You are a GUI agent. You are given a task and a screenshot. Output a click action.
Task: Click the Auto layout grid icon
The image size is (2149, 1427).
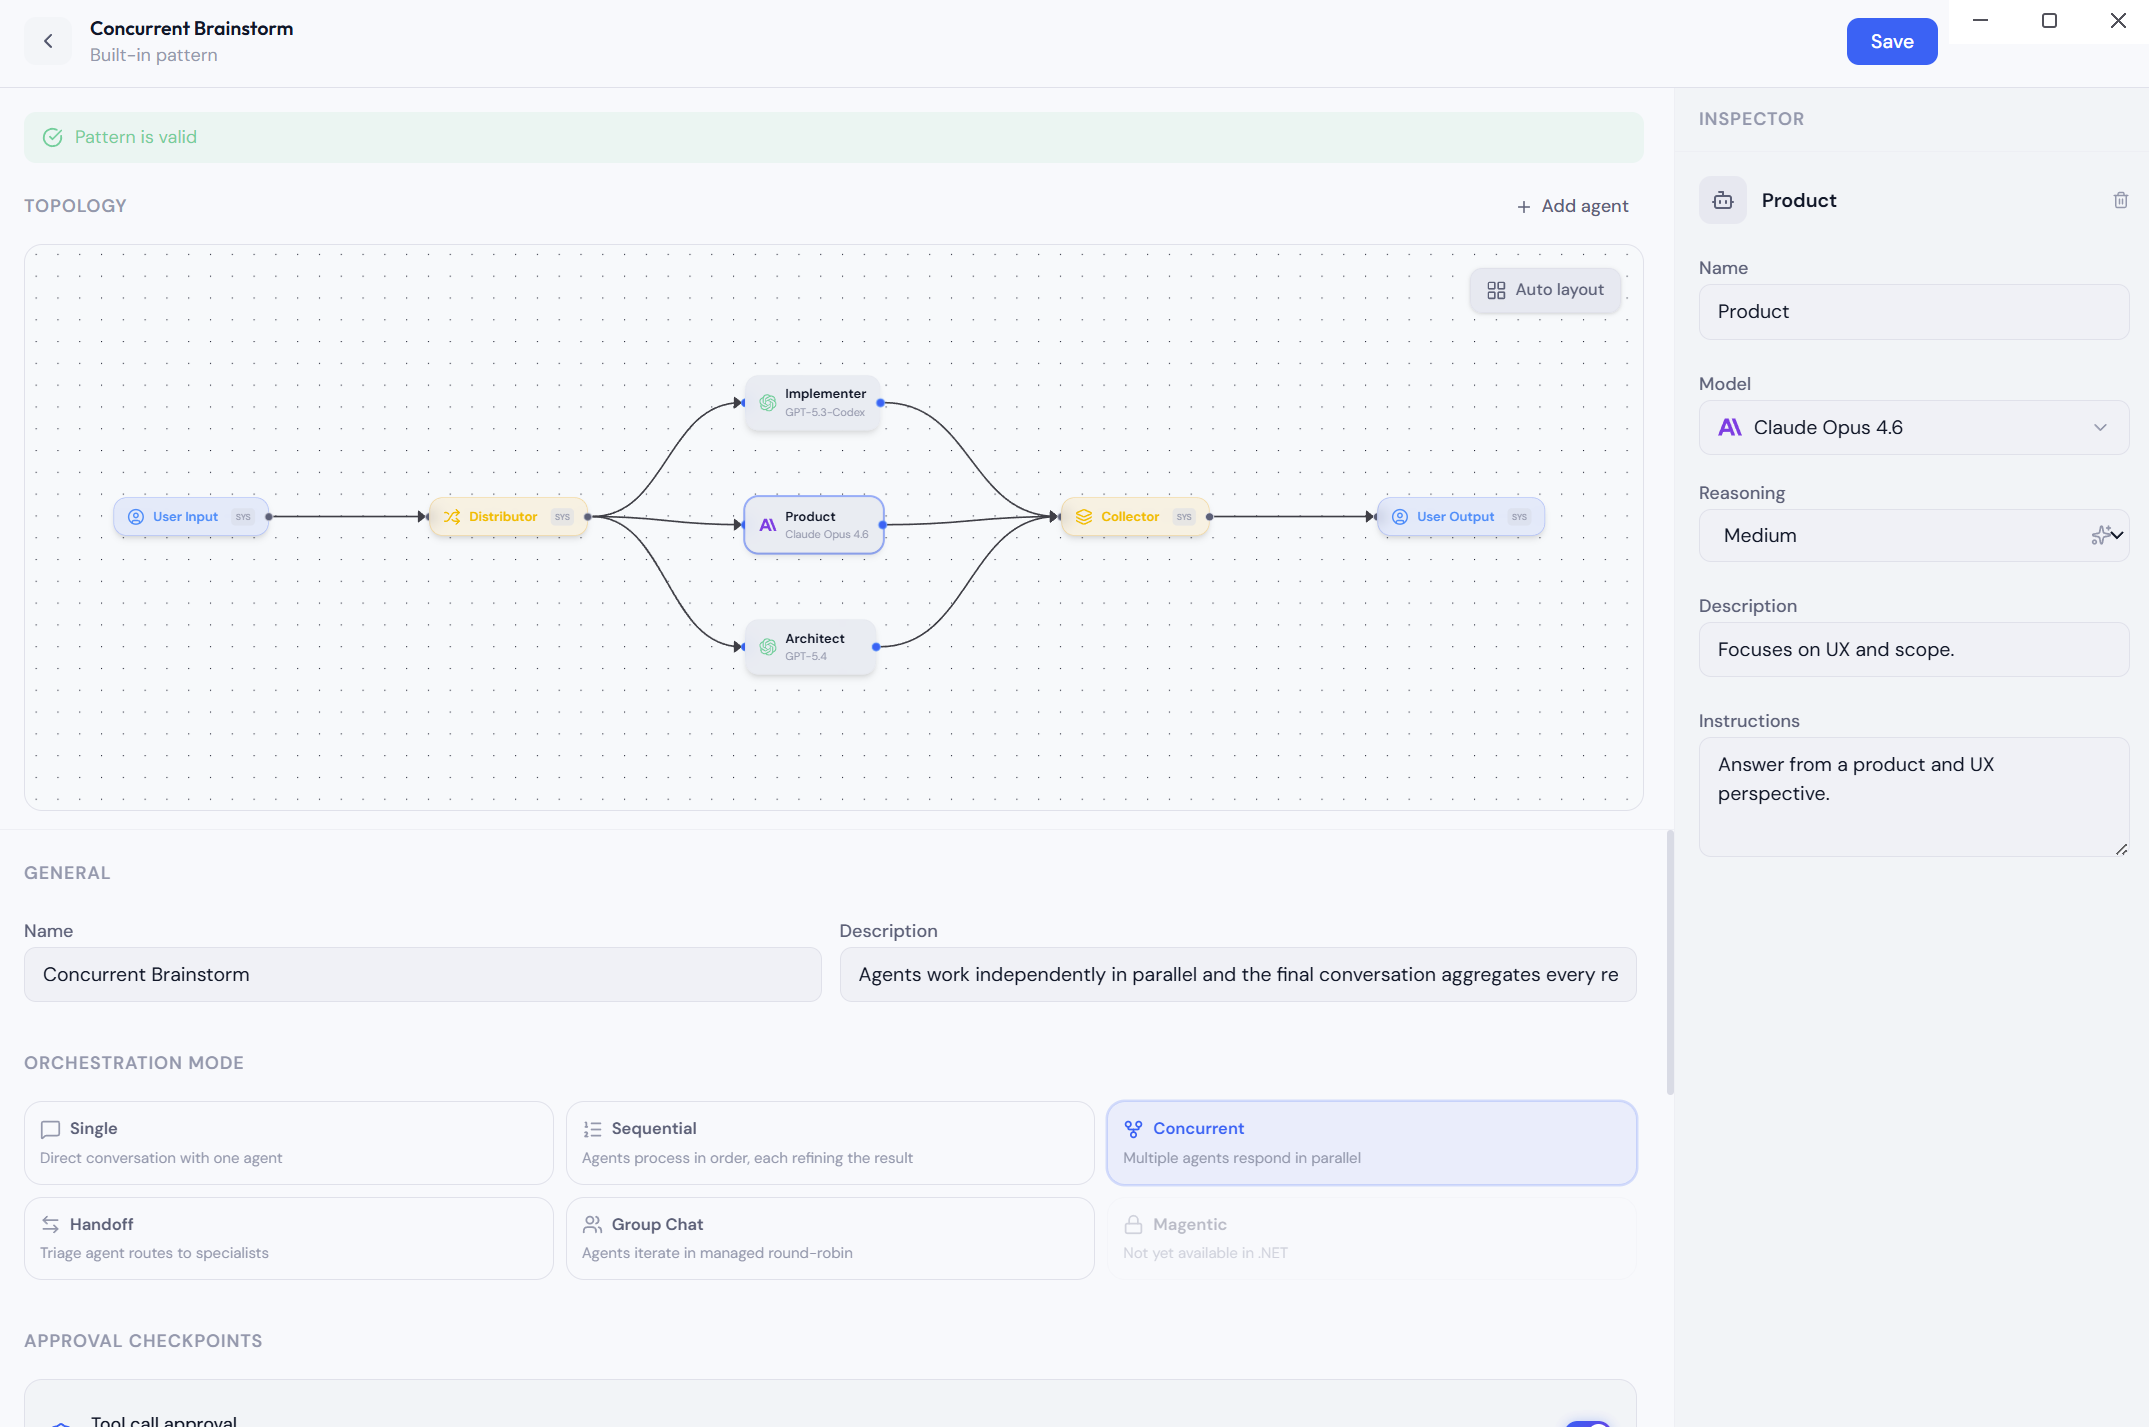pos(1496,290)
